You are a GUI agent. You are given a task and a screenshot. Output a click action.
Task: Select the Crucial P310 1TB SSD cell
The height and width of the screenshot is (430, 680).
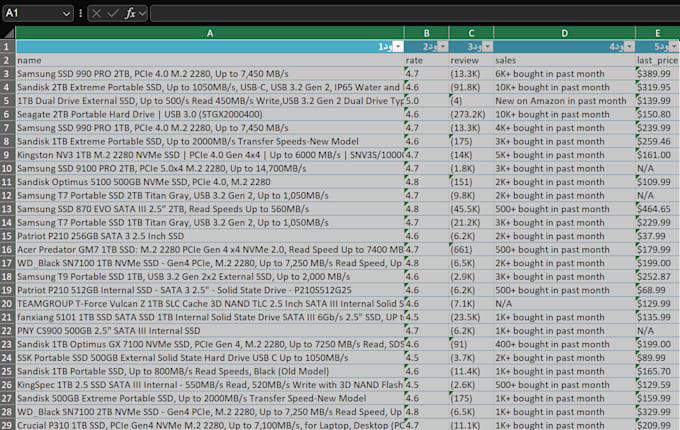click(x=210, y=425)
